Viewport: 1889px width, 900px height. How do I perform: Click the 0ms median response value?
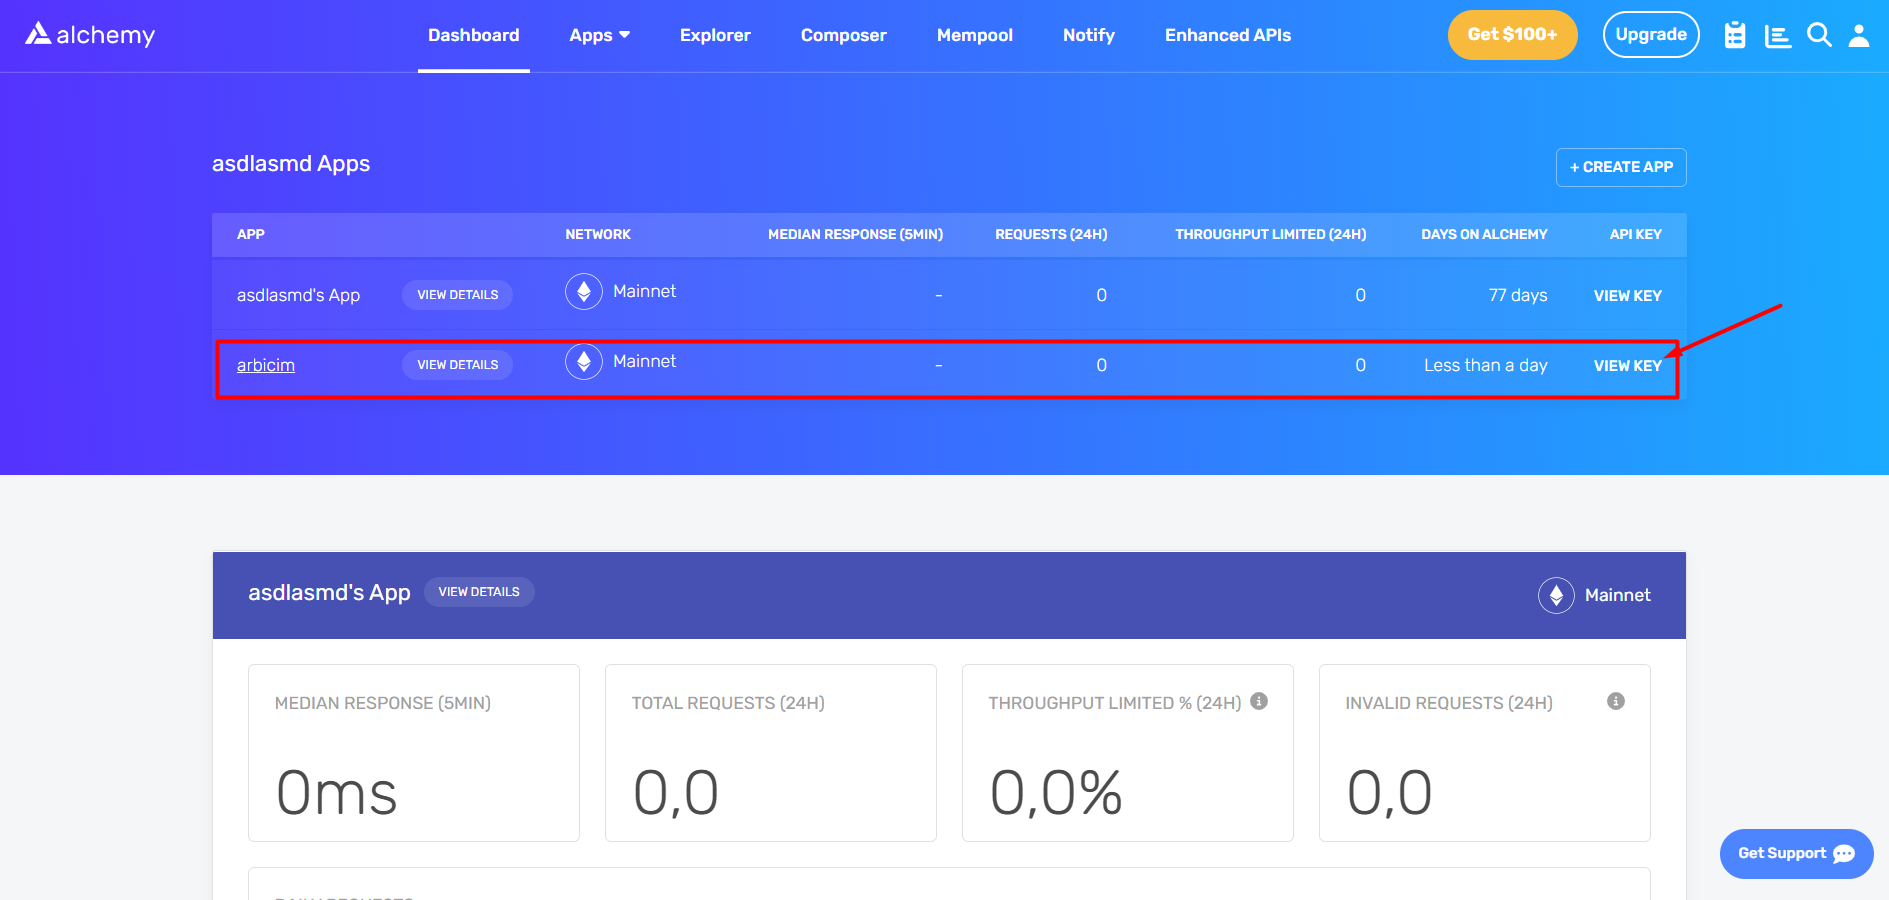(336, 793)
